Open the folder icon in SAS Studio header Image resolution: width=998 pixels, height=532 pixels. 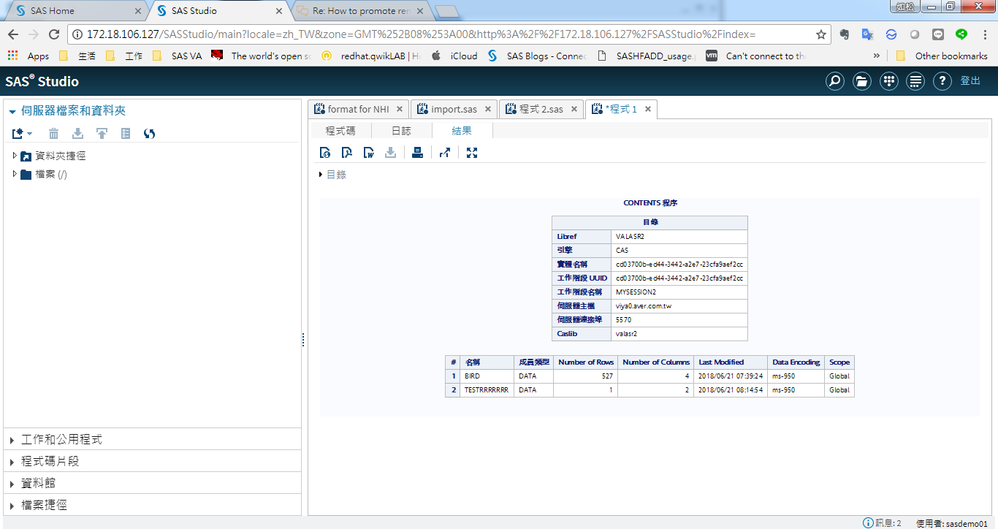(x=861, y=81)
